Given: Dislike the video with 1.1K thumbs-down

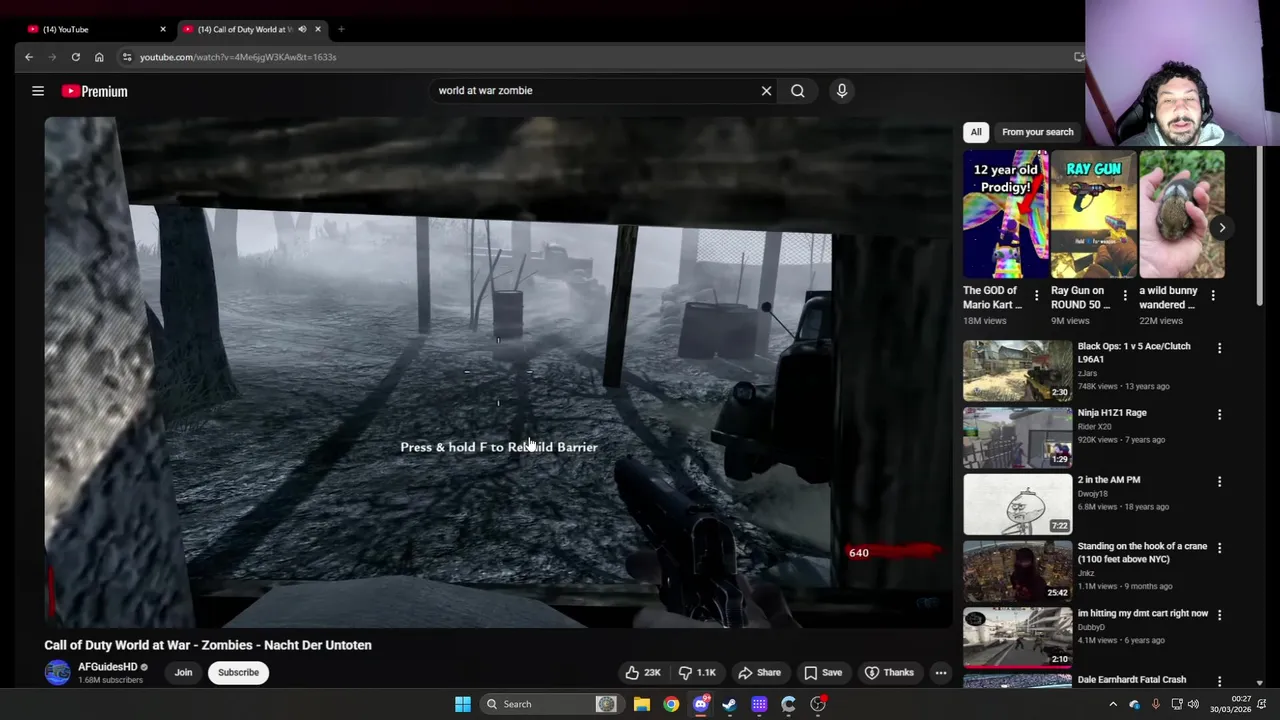Looking at the screenshot, I should point(697,673).
